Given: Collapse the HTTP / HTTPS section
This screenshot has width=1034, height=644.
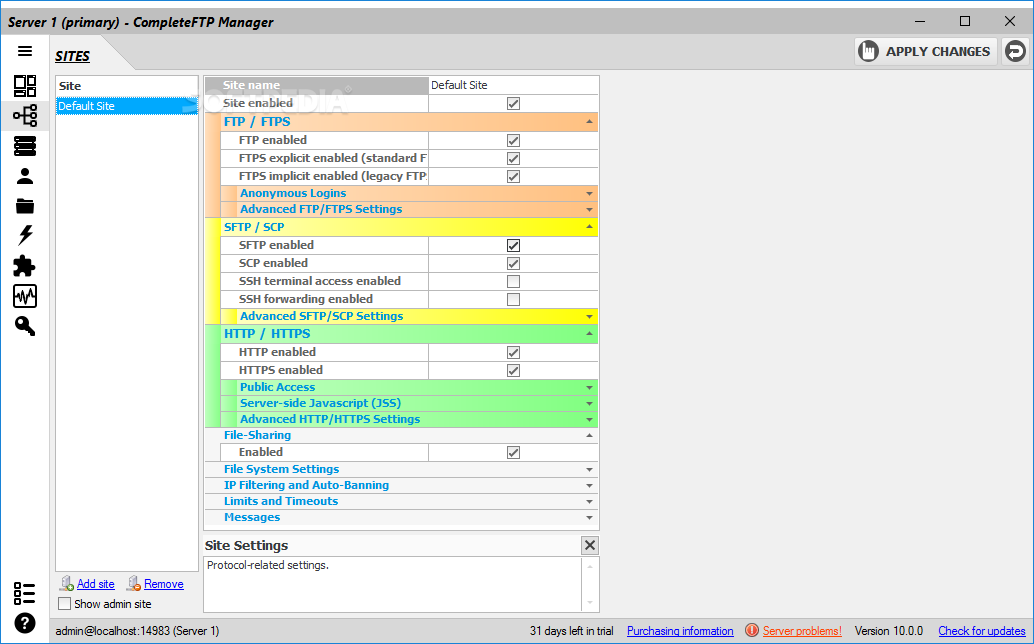Looking at the screenshot, I should (x=589, y=334).
